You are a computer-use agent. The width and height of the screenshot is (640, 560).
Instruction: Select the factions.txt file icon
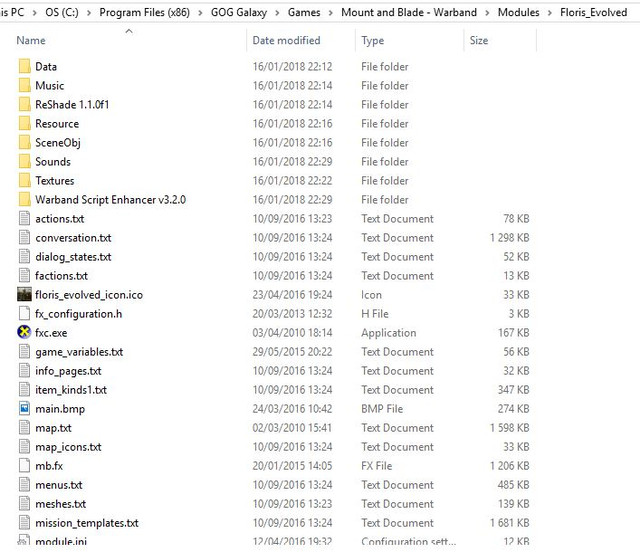point(24,276)
